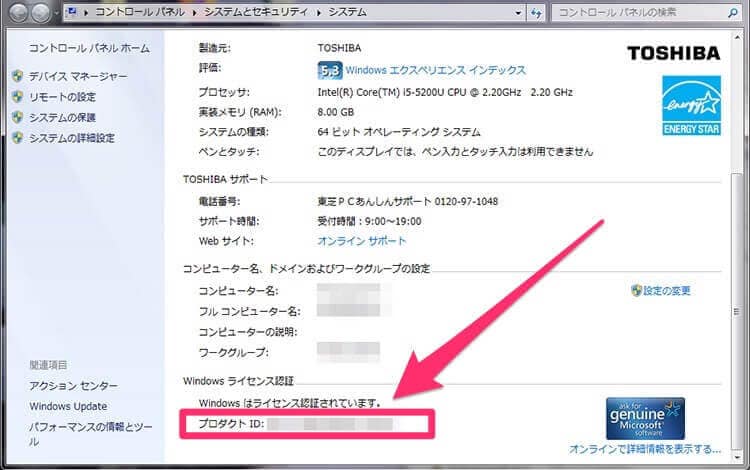
Task: Click the プロダクト ID label
Action: click(x=232, y=424)
